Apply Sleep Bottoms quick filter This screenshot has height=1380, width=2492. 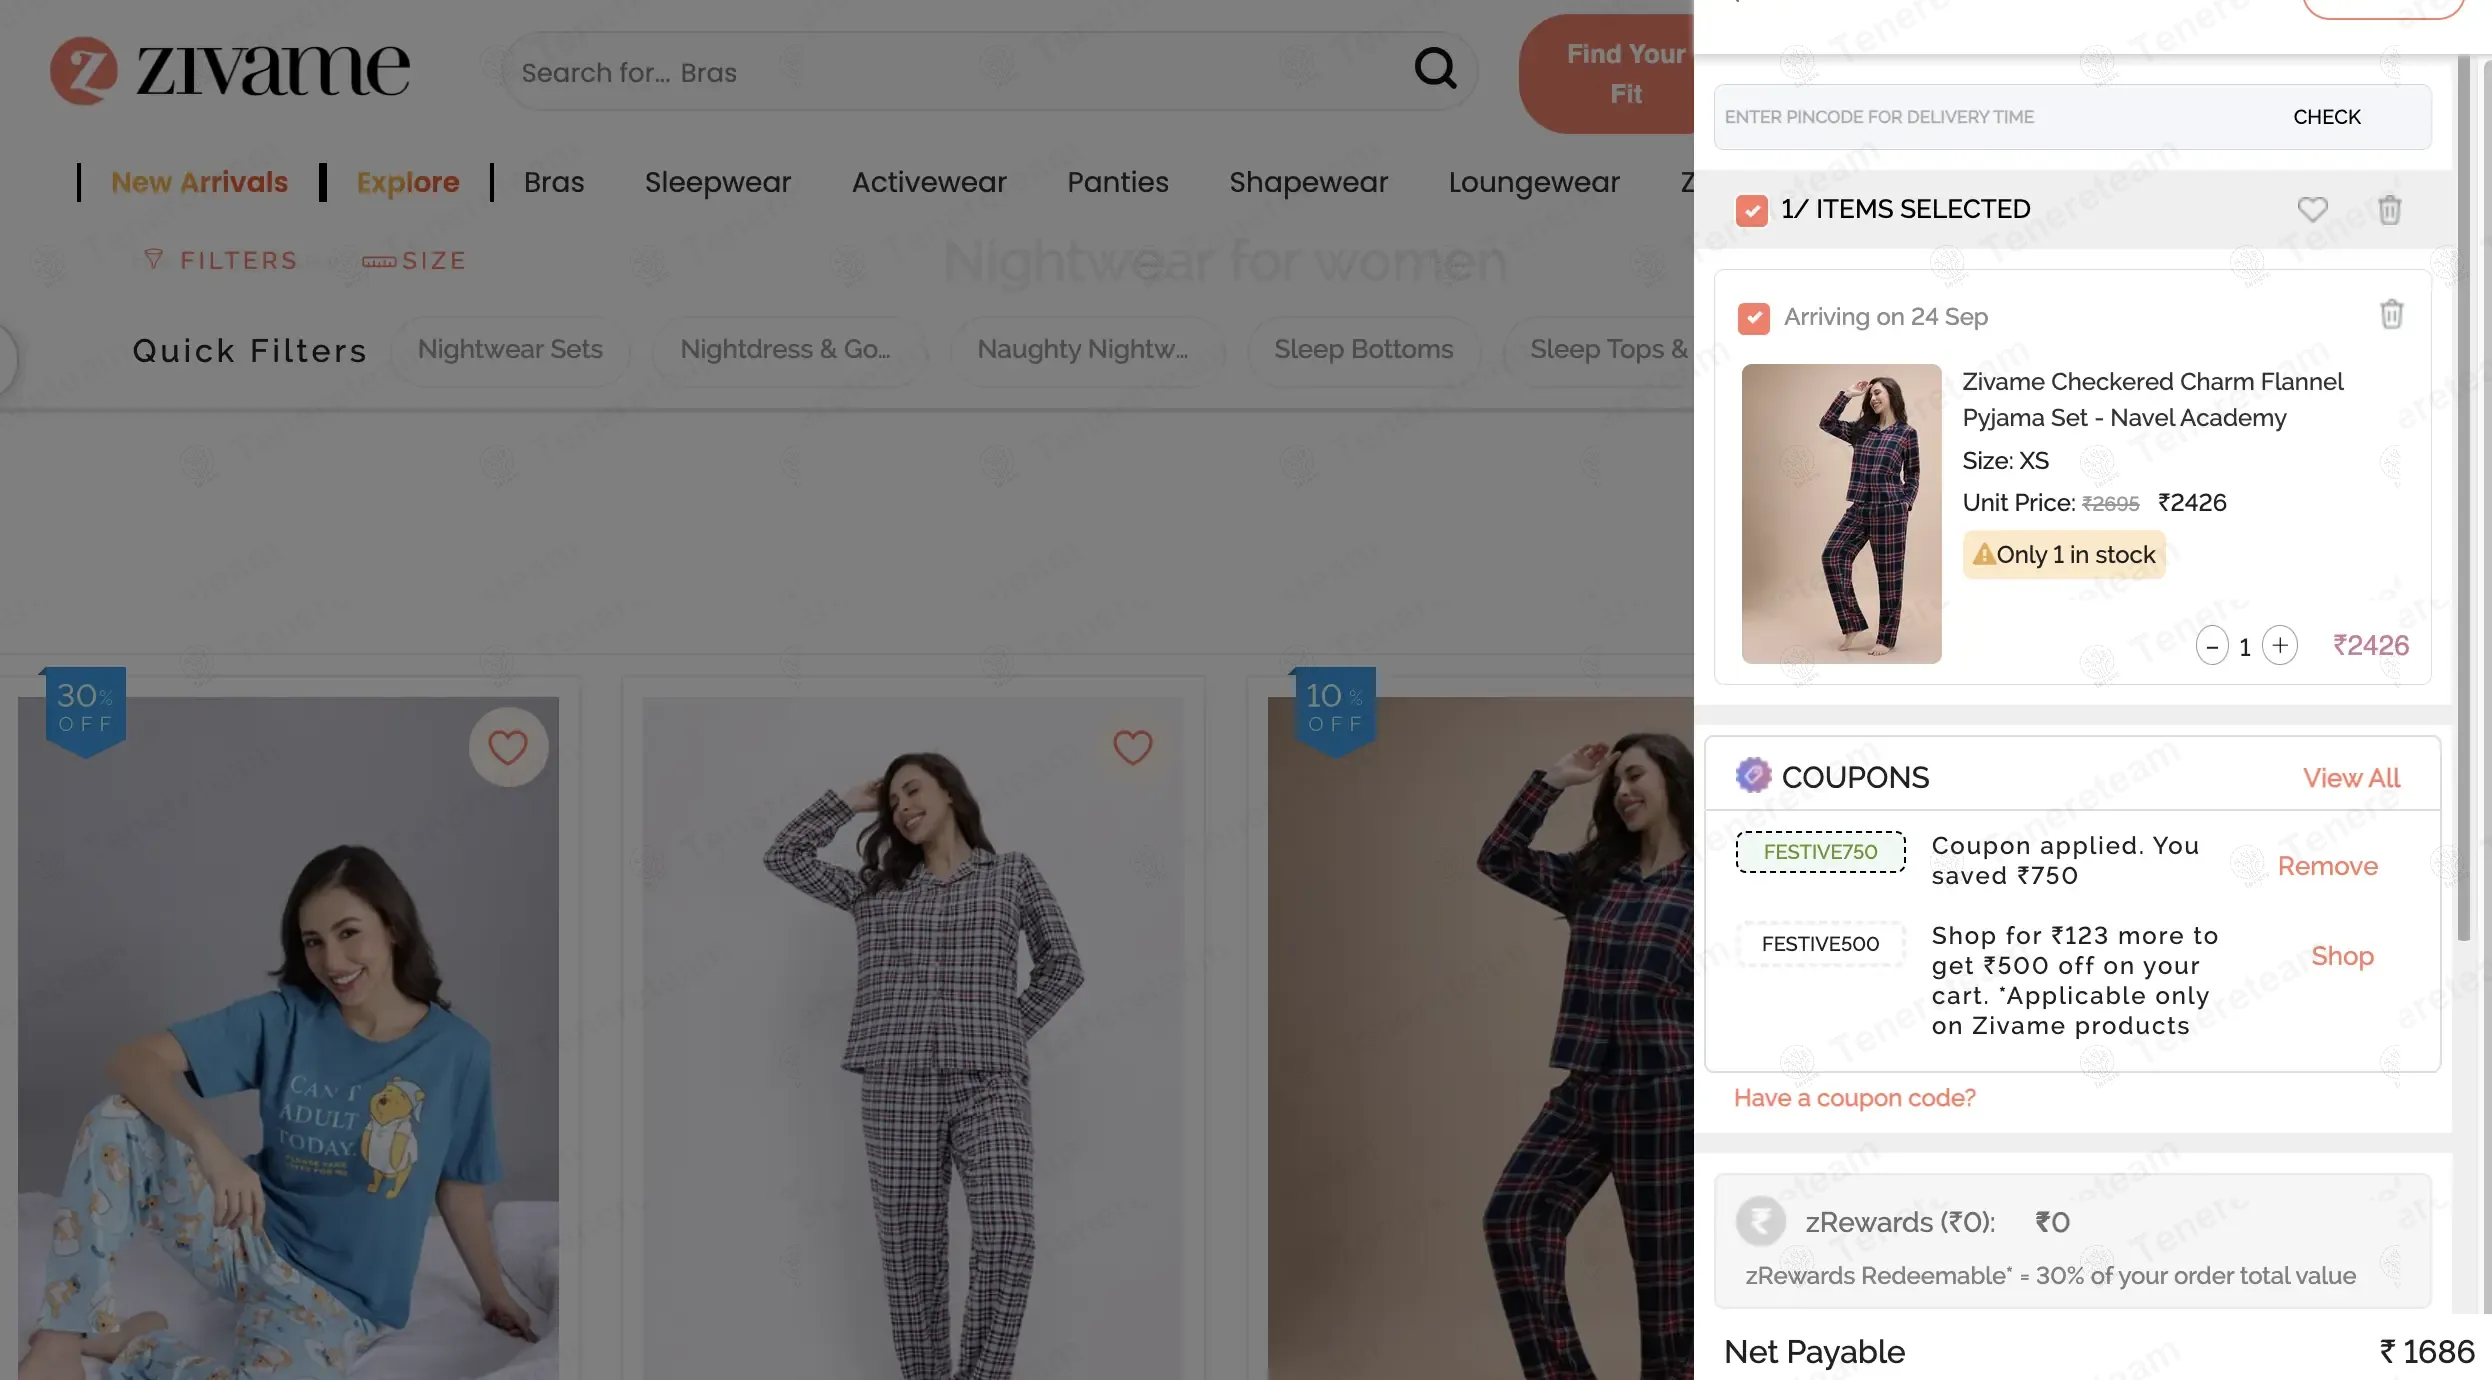click(1363, 350)
